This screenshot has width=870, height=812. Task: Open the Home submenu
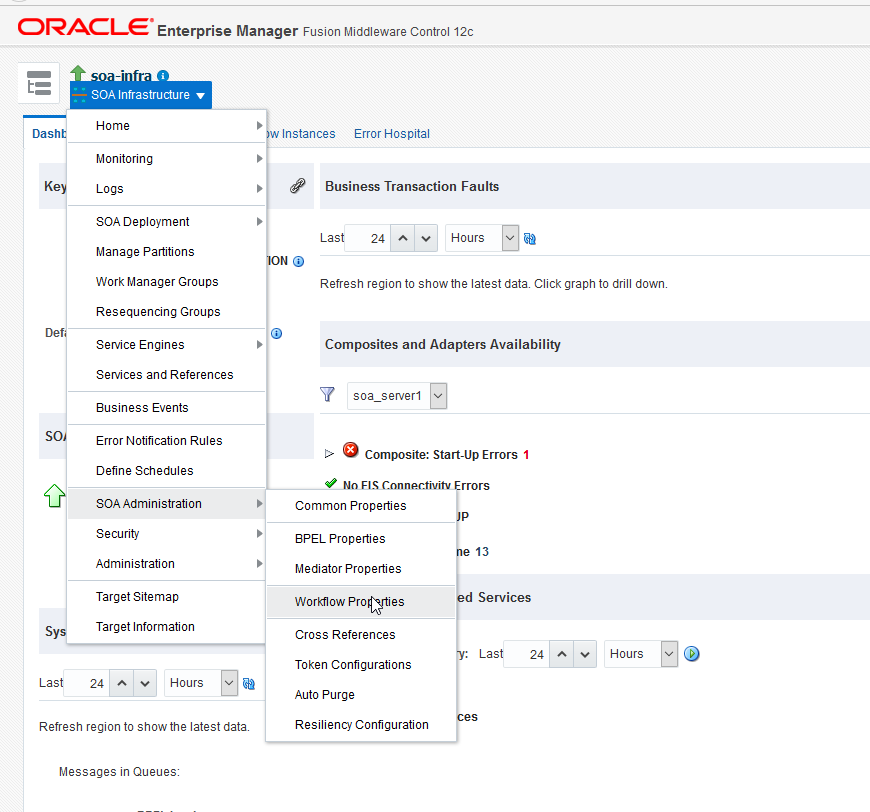[166, 126]
